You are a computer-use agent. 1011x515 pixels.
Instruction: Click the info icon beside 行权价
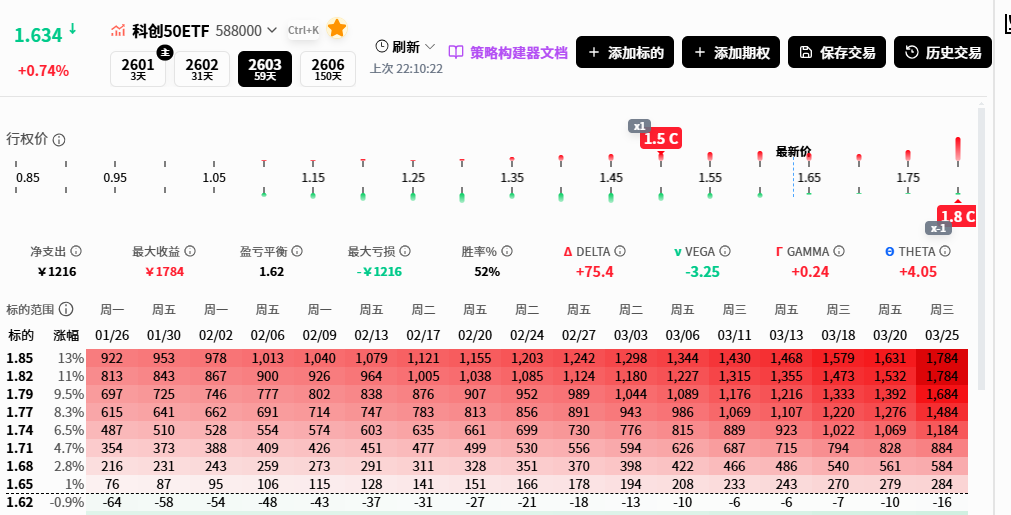pyautogui.click(x=59, y=140)
